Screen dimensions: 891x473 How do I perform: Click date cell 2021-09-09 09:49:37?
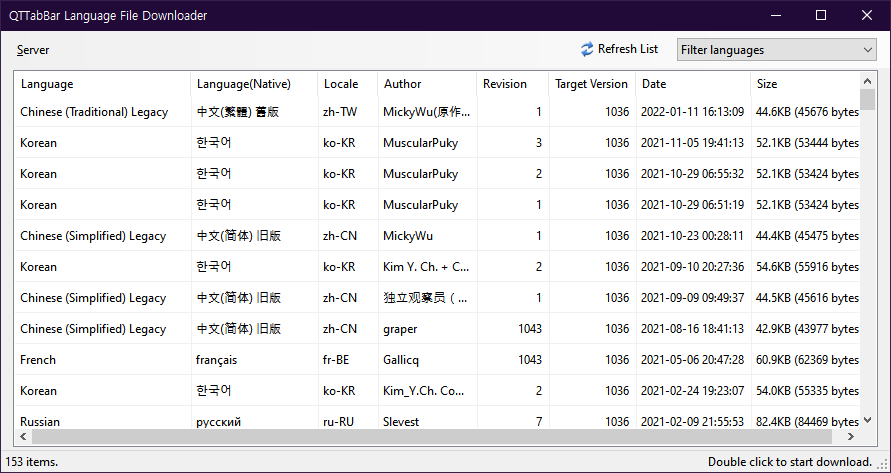pyautogui.click(x=692, y=298)
